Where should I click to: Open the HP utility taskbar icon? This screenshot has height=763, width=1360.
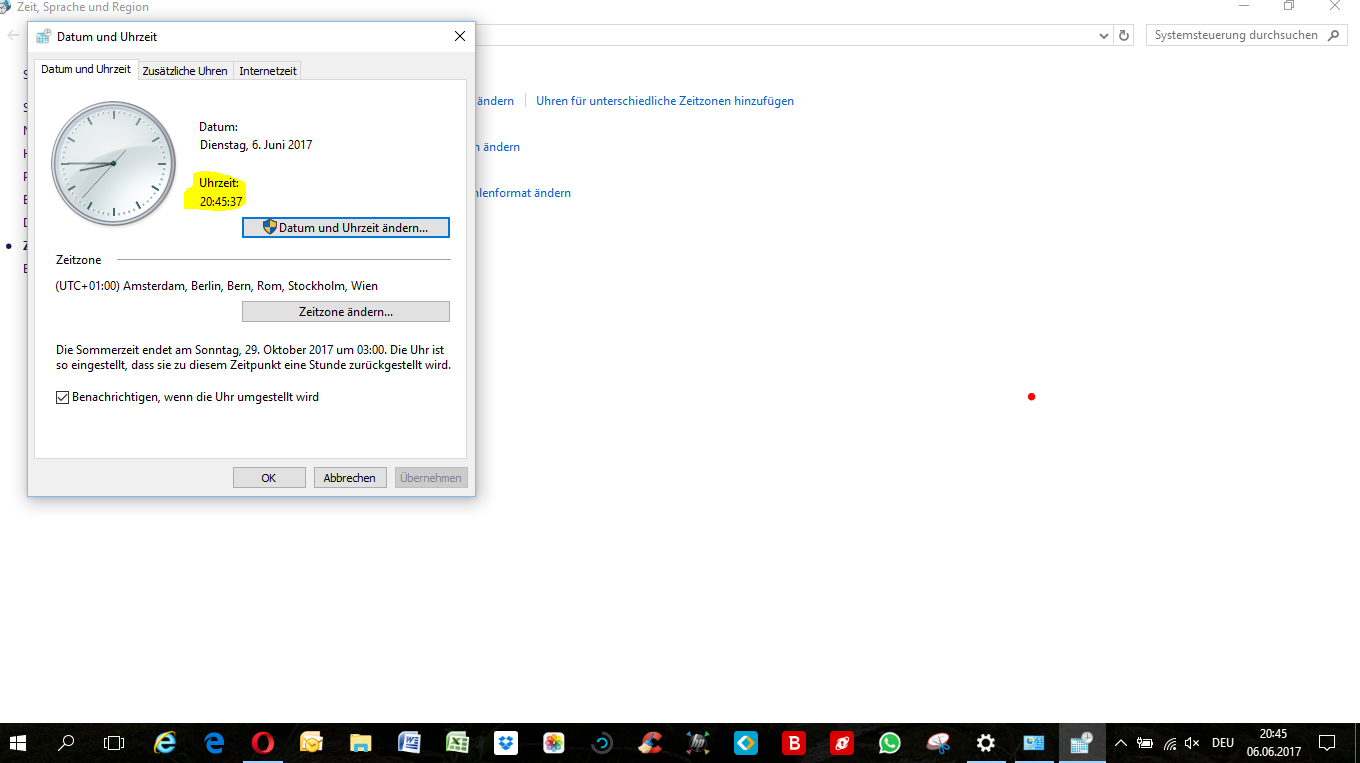pyautogui.click(x=698, y=743)
